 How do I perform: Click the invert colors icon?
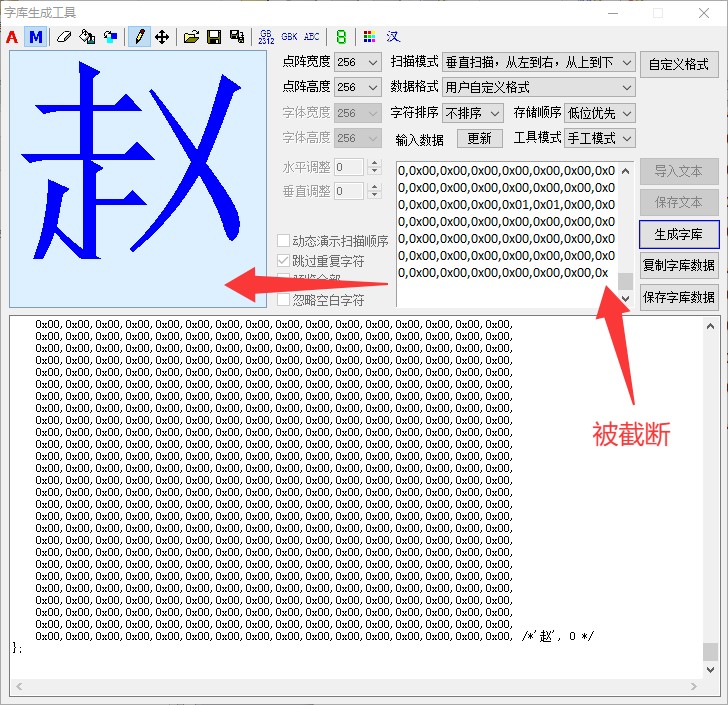(x=110, y=37)
